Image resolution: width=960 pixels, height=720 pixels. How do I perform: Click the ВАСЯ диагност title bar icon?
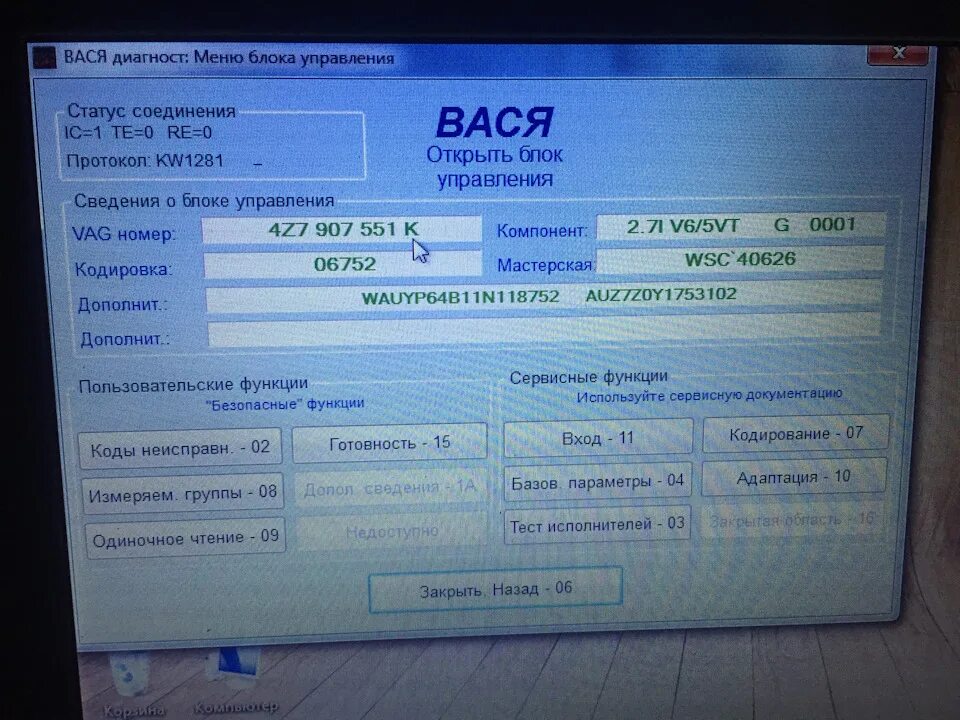pos(44,58)
